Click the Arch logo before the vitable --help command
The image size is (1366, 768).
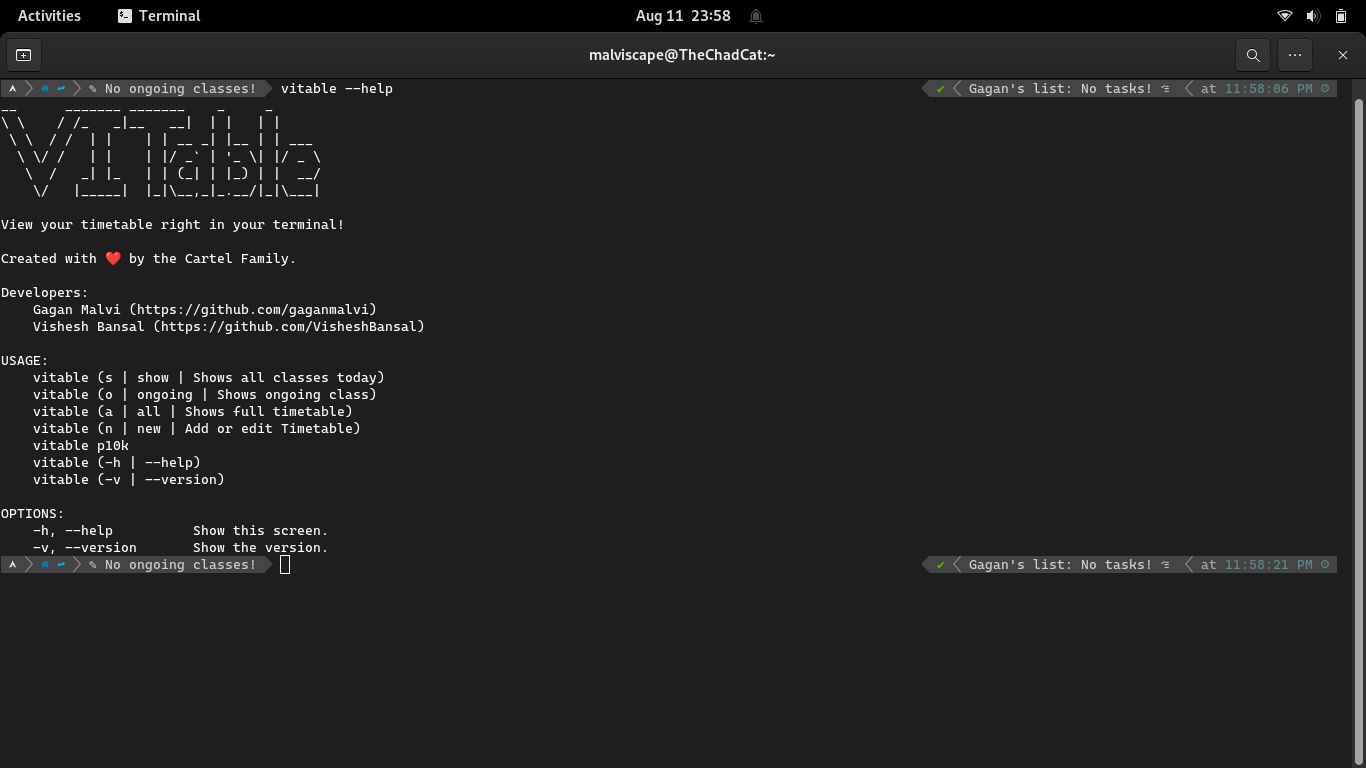[x=12, y=89]
